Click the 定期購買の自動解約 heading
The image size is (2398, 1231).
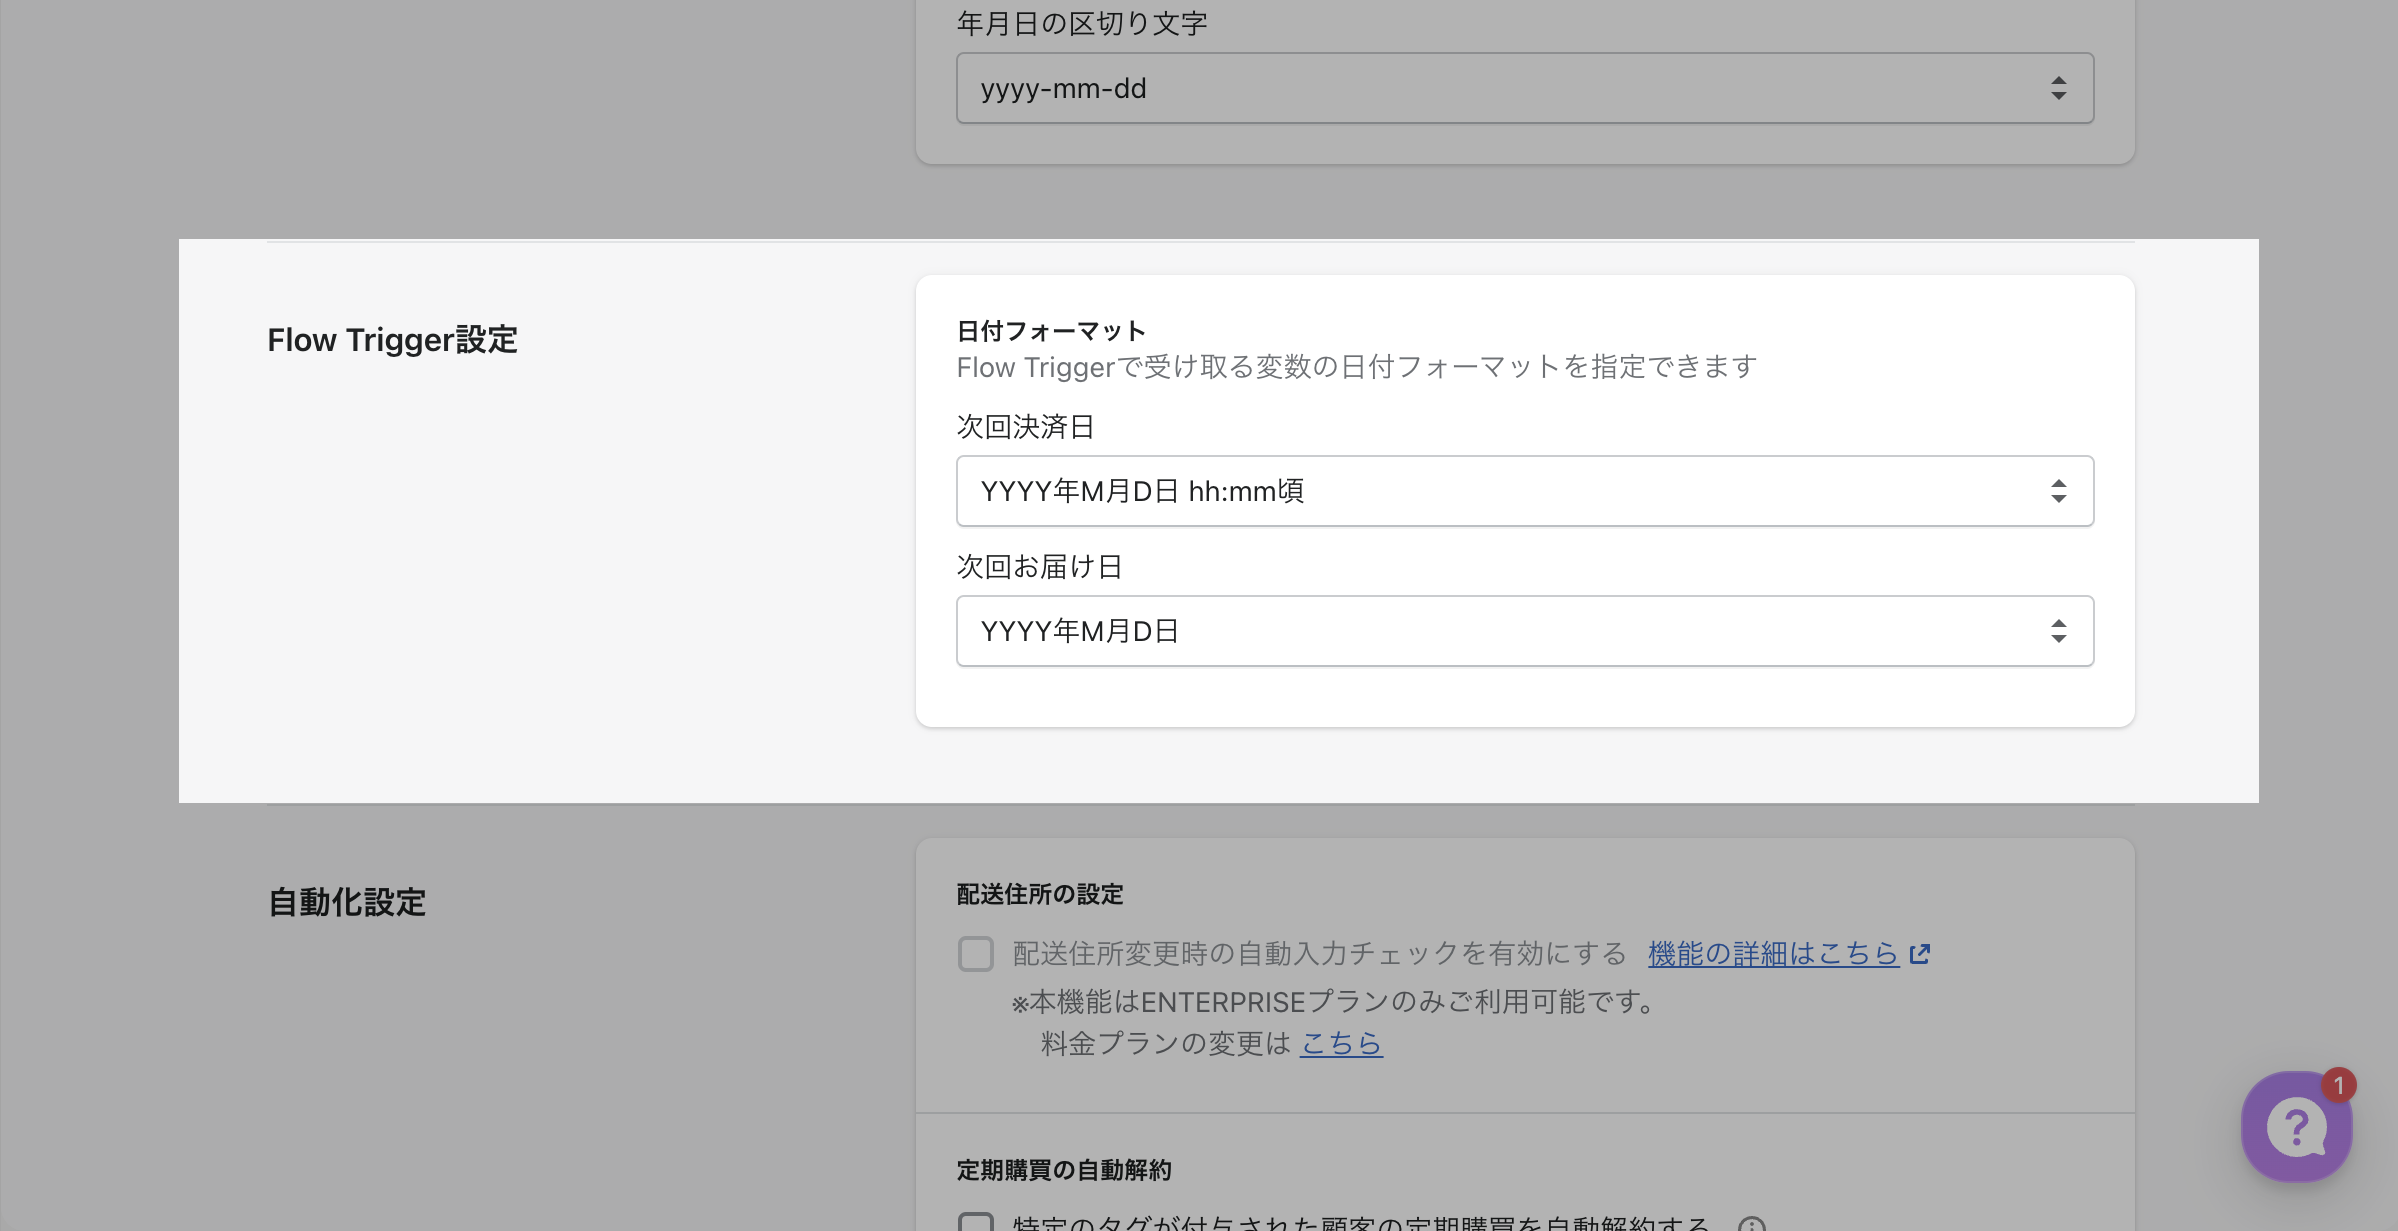[1063, 1170]
